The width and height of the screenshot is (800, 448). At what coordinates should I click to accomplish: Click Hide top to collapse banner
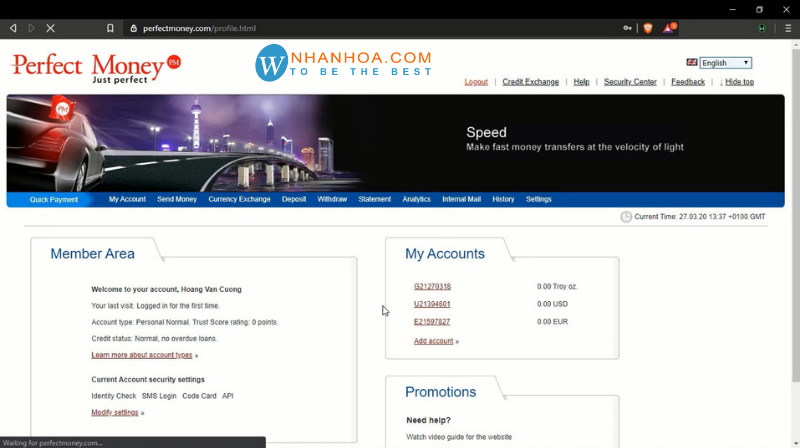739,82
